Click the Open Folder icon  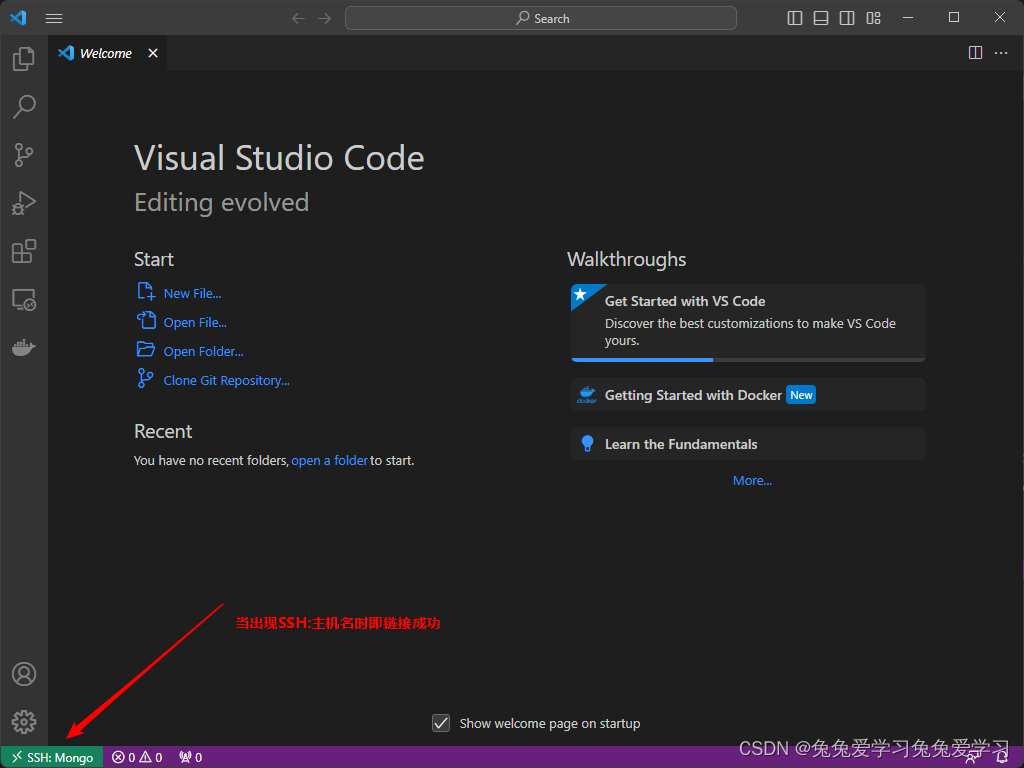(x=146, y=349)
